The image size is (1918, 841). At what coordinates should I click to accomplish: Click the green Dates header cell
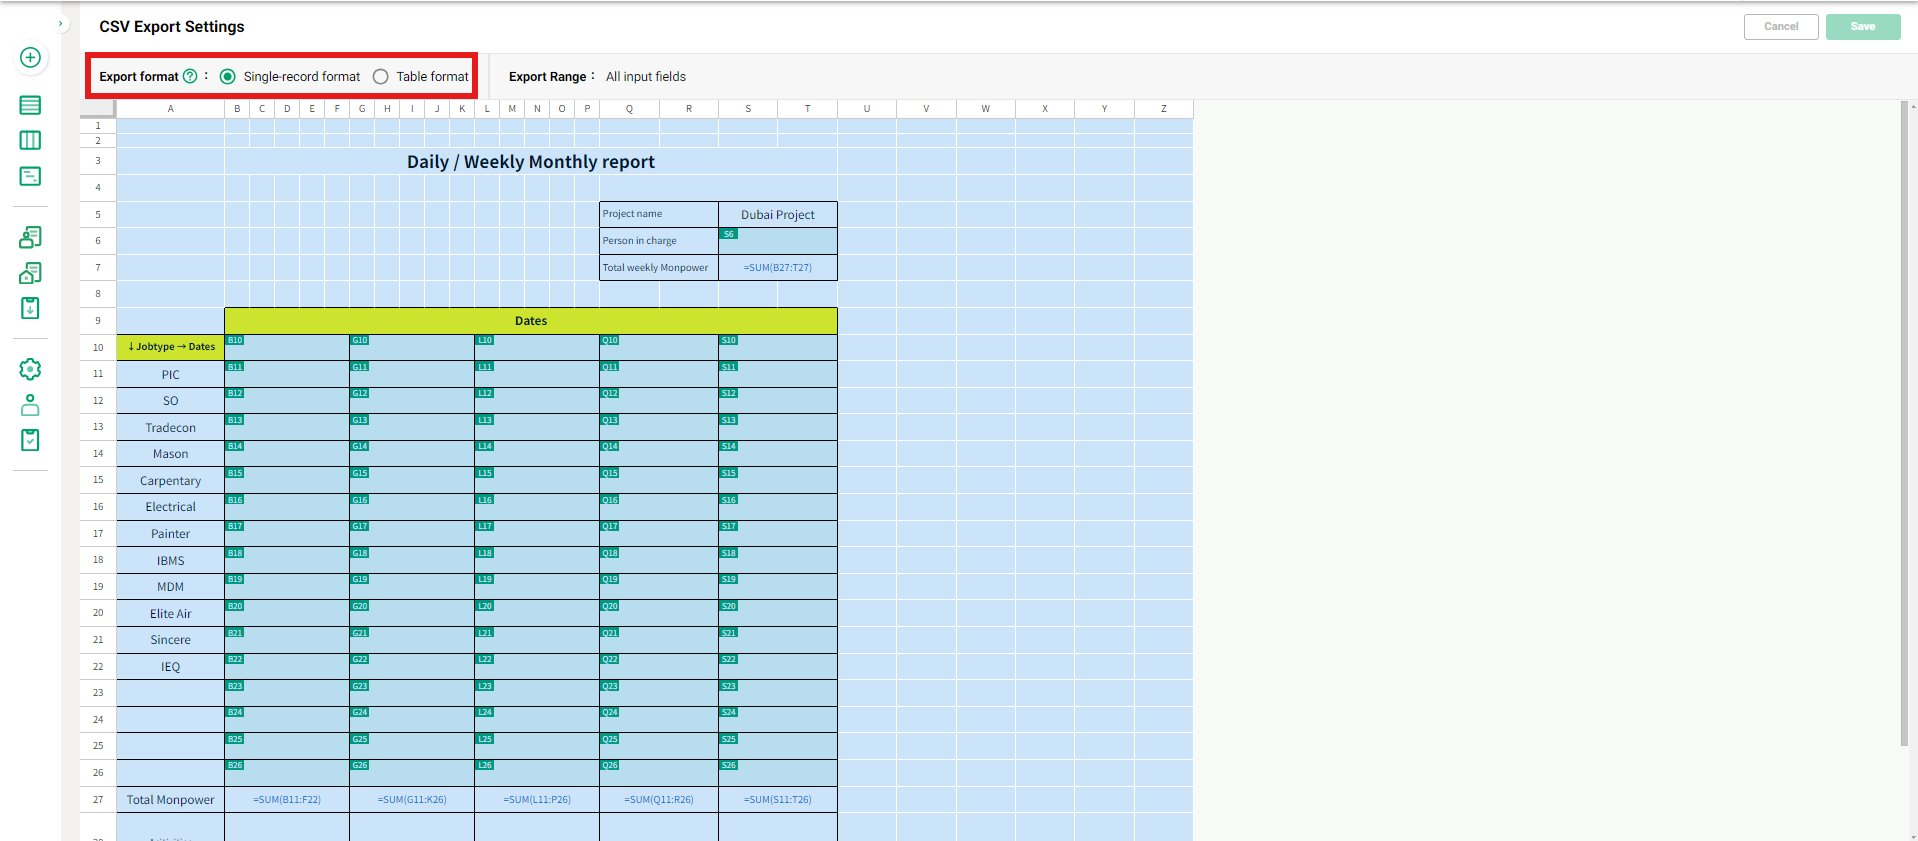530,321
